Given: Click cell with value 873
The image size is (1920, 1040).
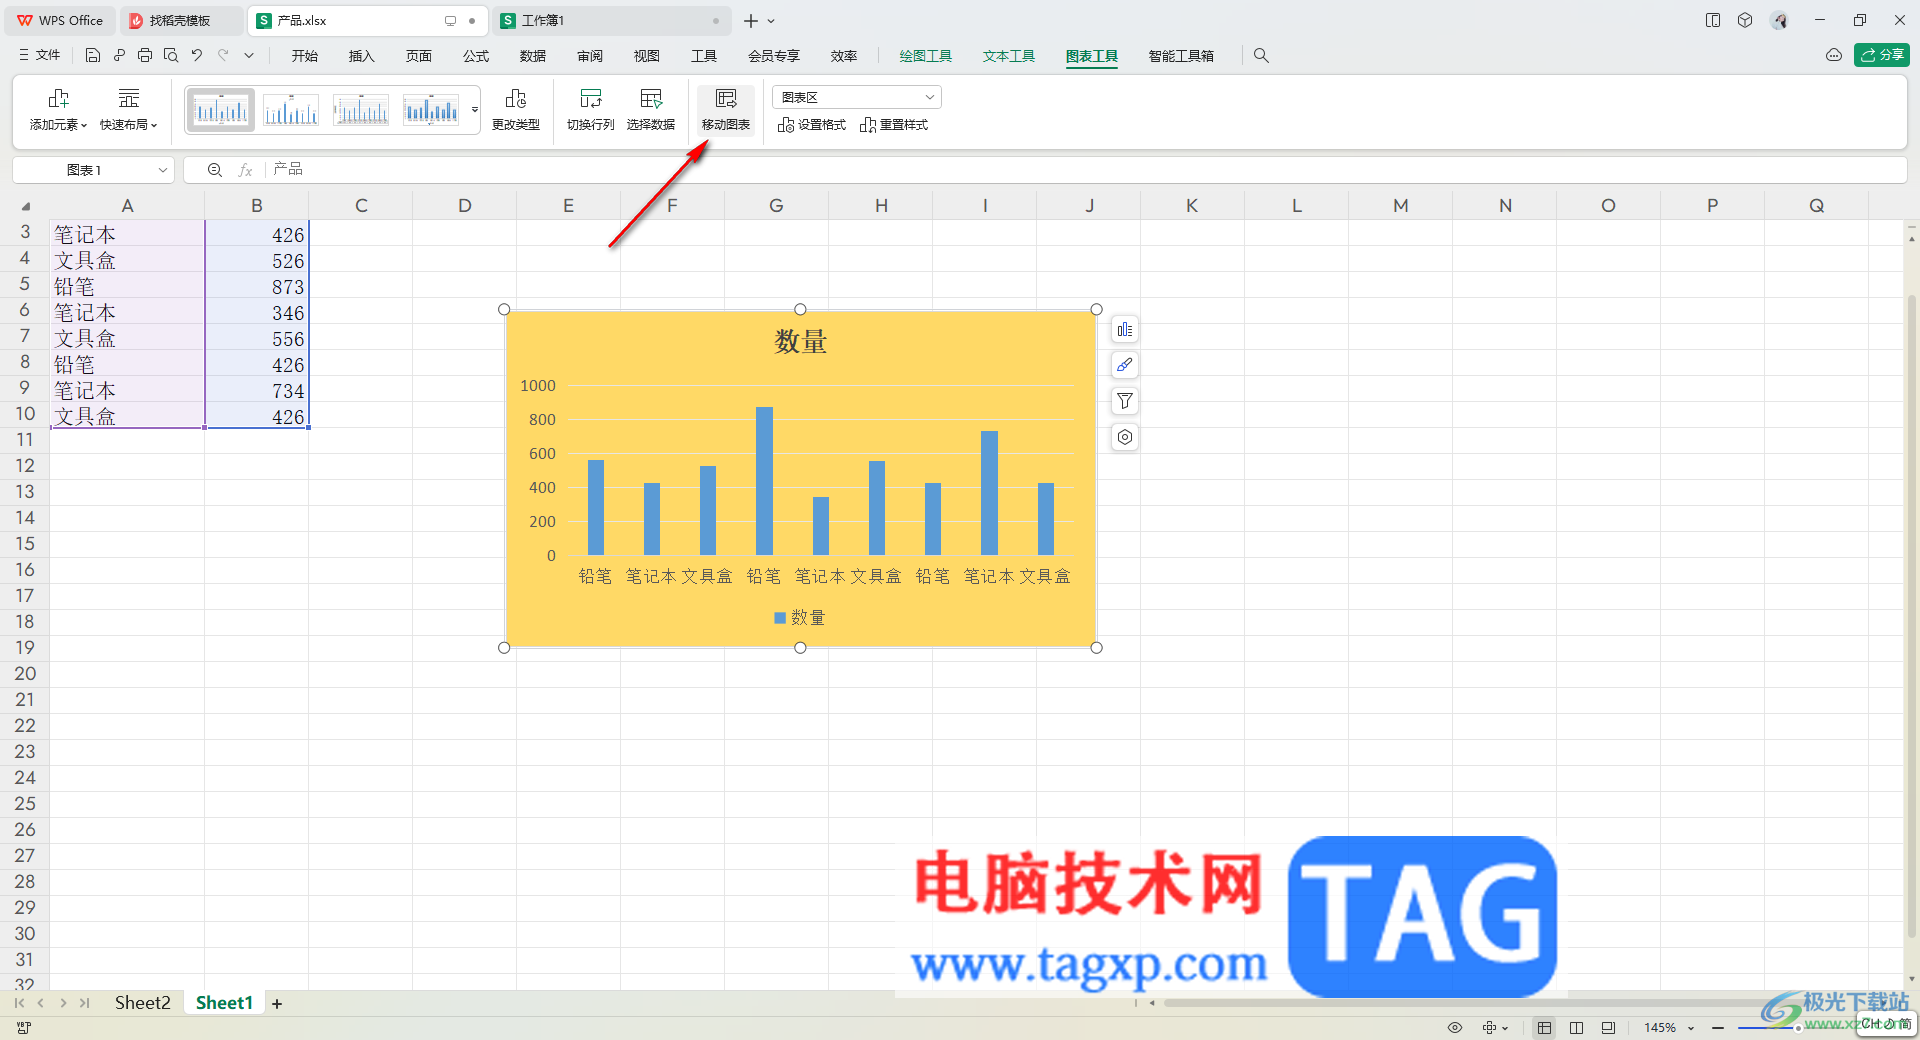Looking at the screenshot, I should tap(257, 287).
